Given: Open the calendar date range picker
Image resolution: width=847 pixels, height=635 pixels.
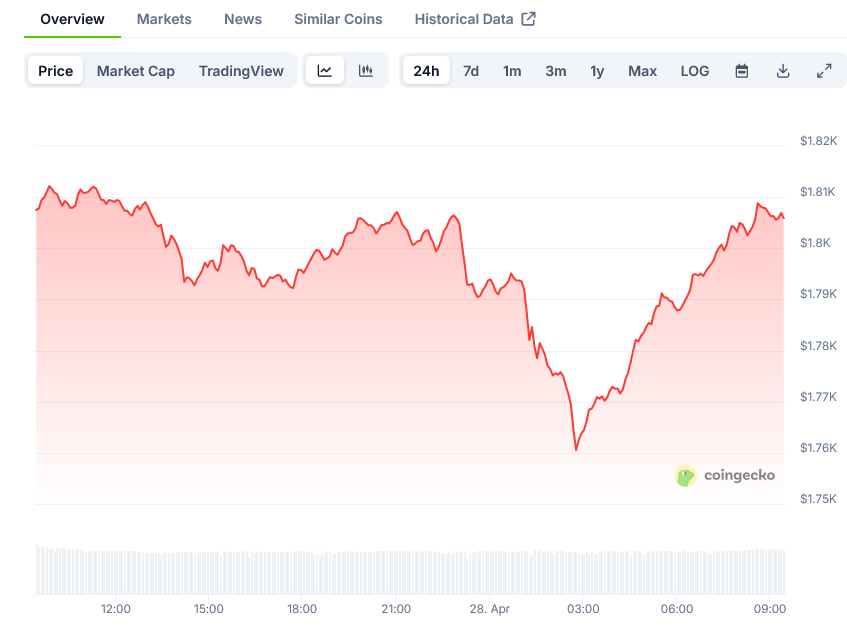Looking at the screenshot, I should pyautogui.click(x=742, y=71).
